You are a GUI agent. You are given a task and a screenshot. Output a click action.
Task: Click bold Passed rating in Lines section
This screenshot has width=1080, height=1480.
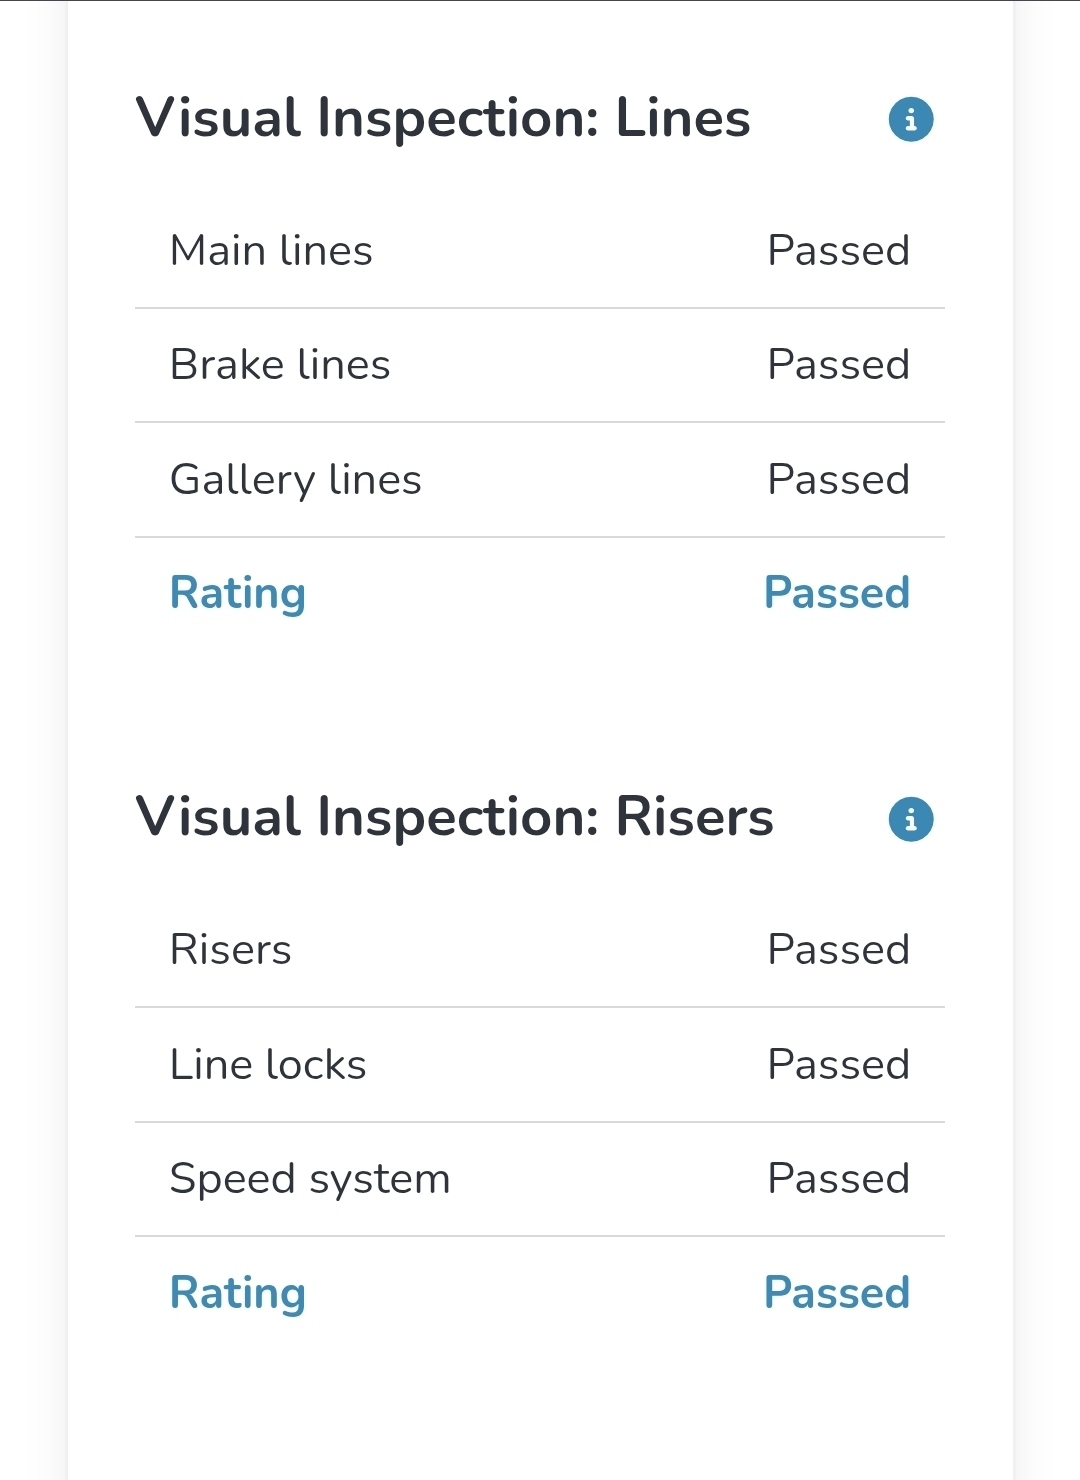click(837, 593)
